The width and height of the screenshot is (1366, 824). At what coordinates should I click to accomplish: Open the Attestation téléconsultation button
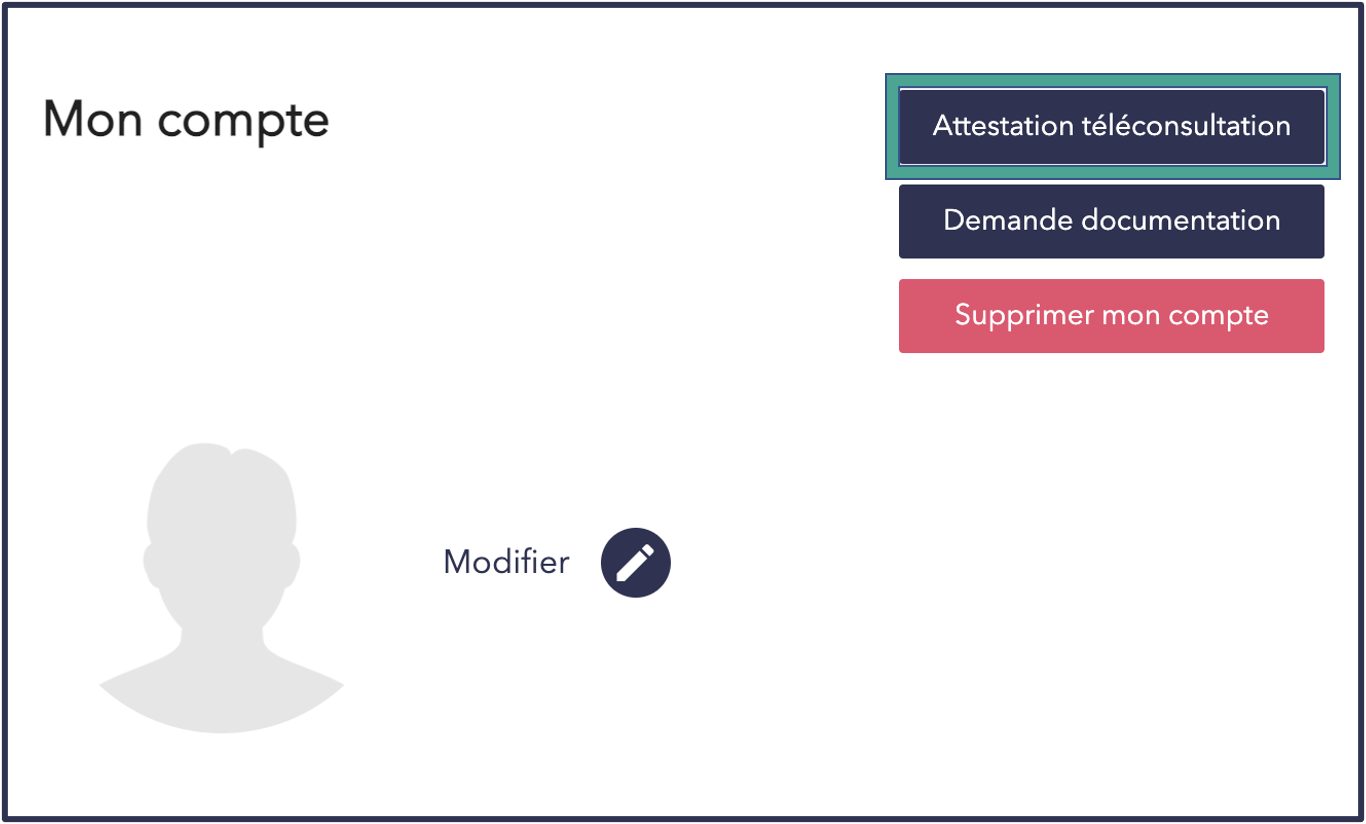click(1111, 126)
